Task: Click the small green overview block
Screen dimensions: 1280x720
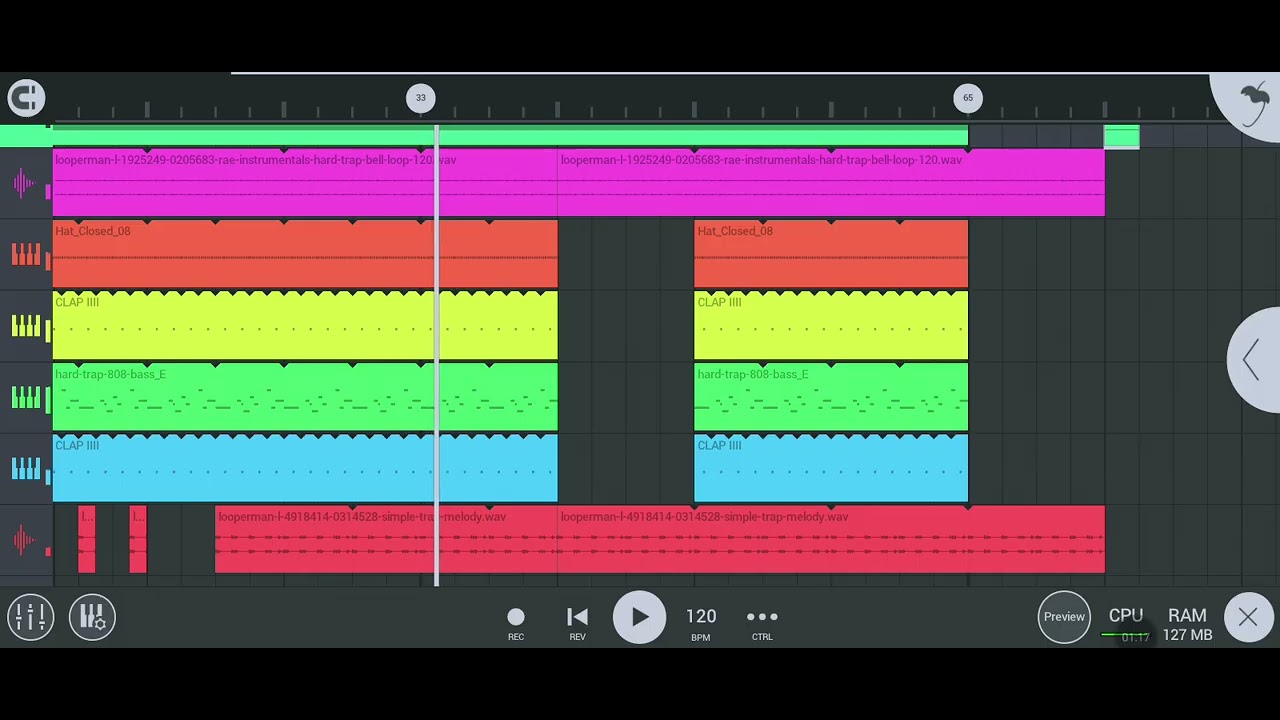Action: [1122, 138]
